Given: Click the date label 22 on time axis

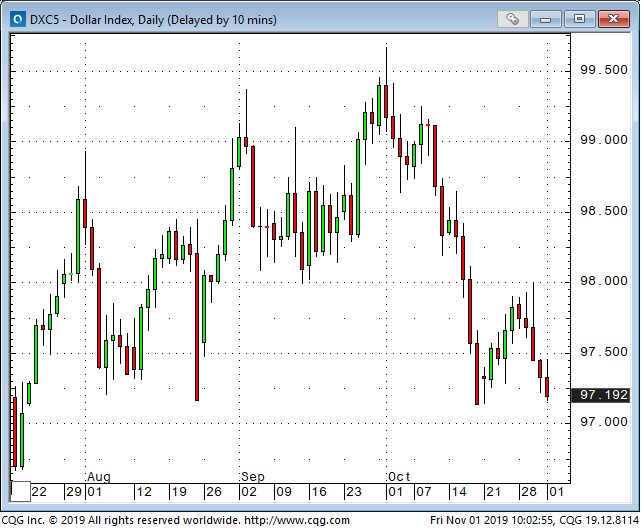Looking at the screenshot, I should pyautogui.click(x=39, y=492).
